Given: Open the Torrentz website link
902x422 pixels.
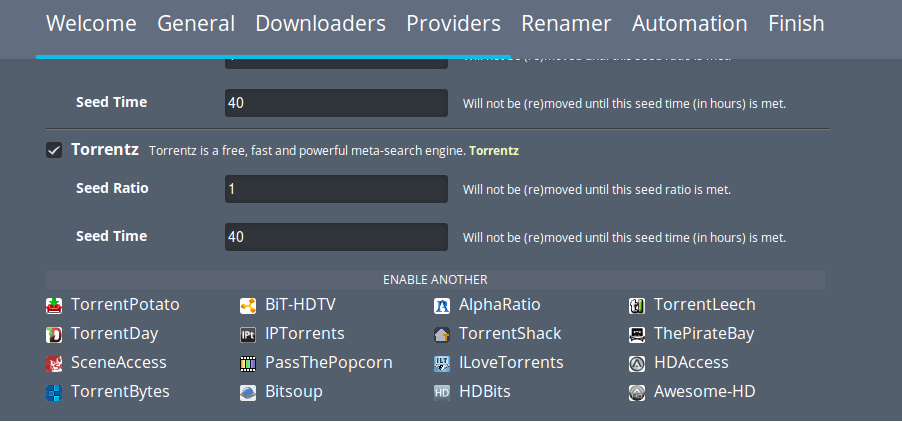Looking at the screenshot, I should (494, 151).
